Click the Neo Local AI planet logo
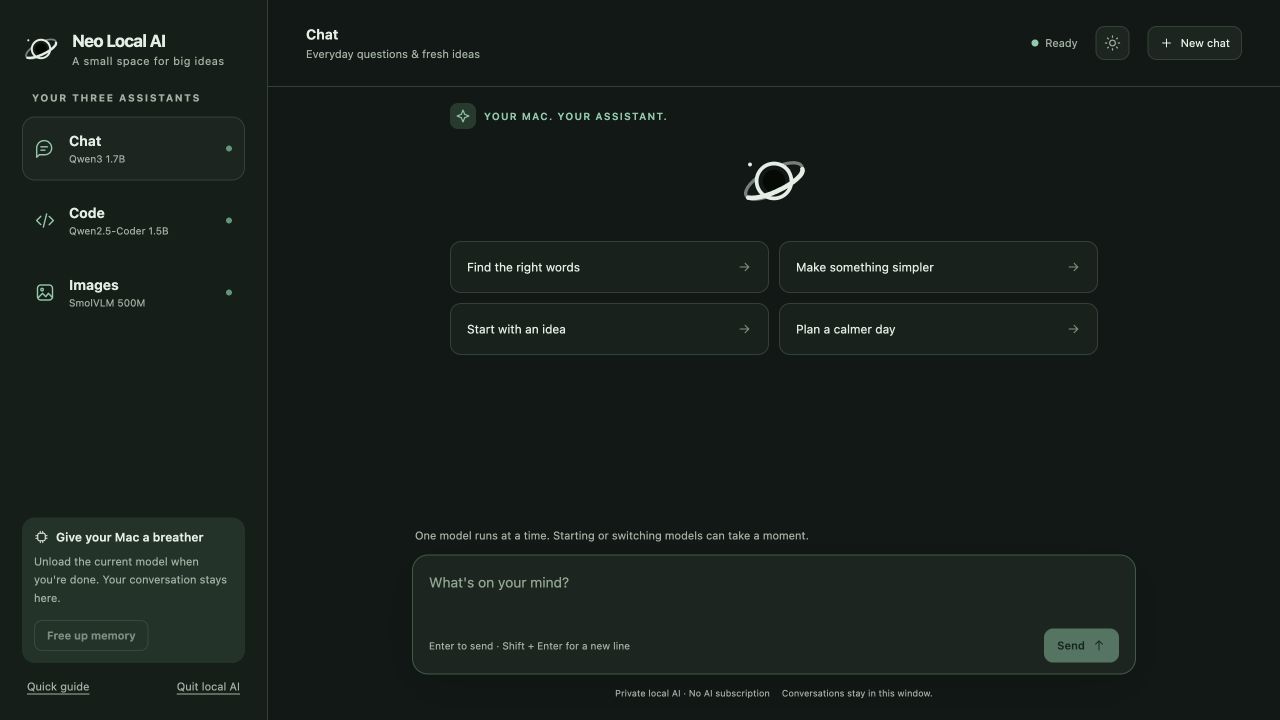This screenshot has height=720, width=1280. [x=41, y=48]
